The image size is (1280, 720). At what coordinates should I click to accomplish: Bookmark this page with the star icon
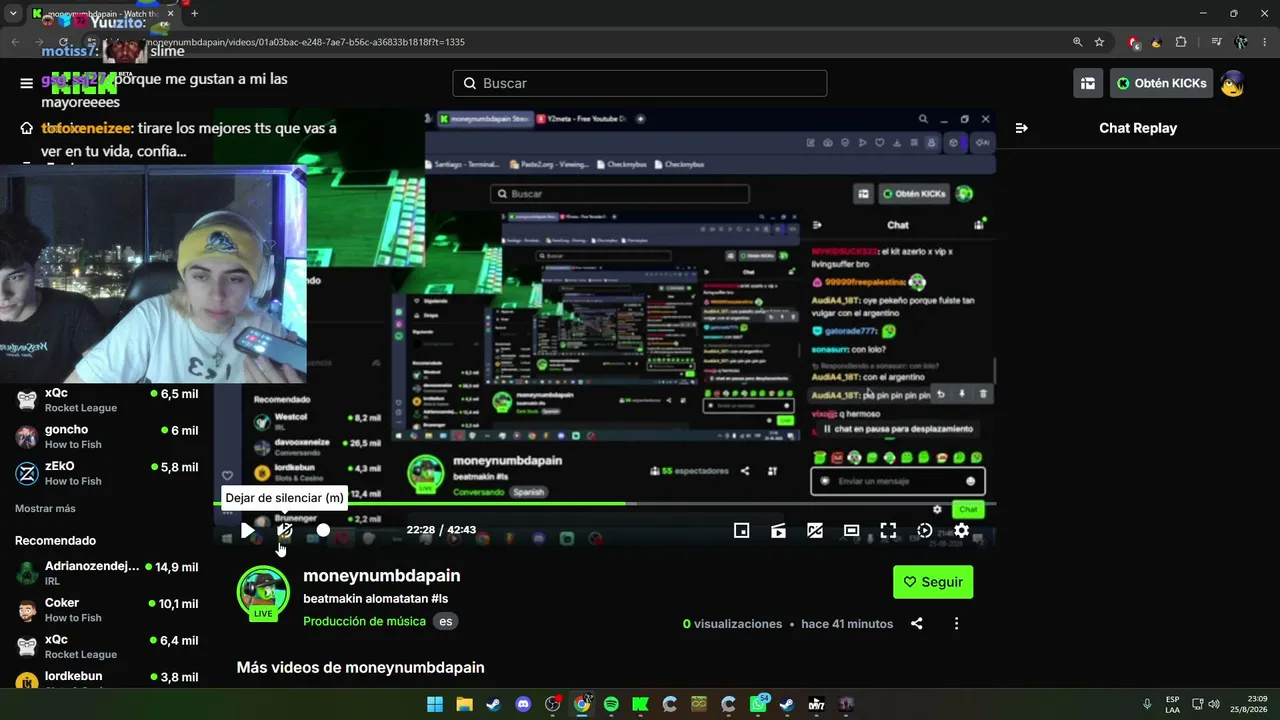click(1099, 42)
